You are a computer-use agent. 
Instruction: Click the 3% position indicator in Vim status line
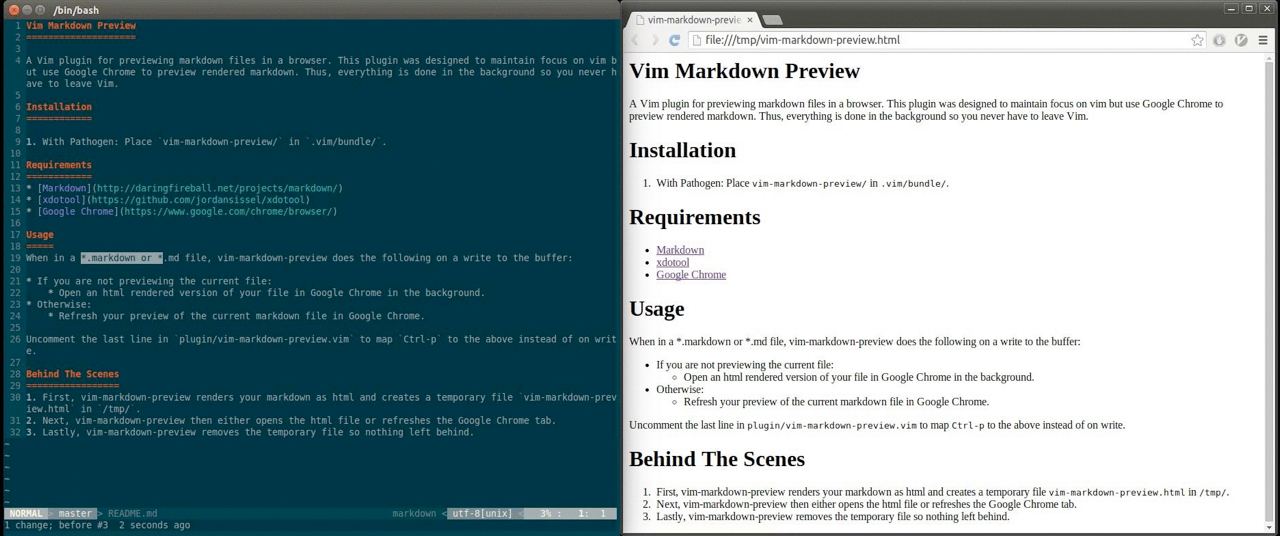547,513
